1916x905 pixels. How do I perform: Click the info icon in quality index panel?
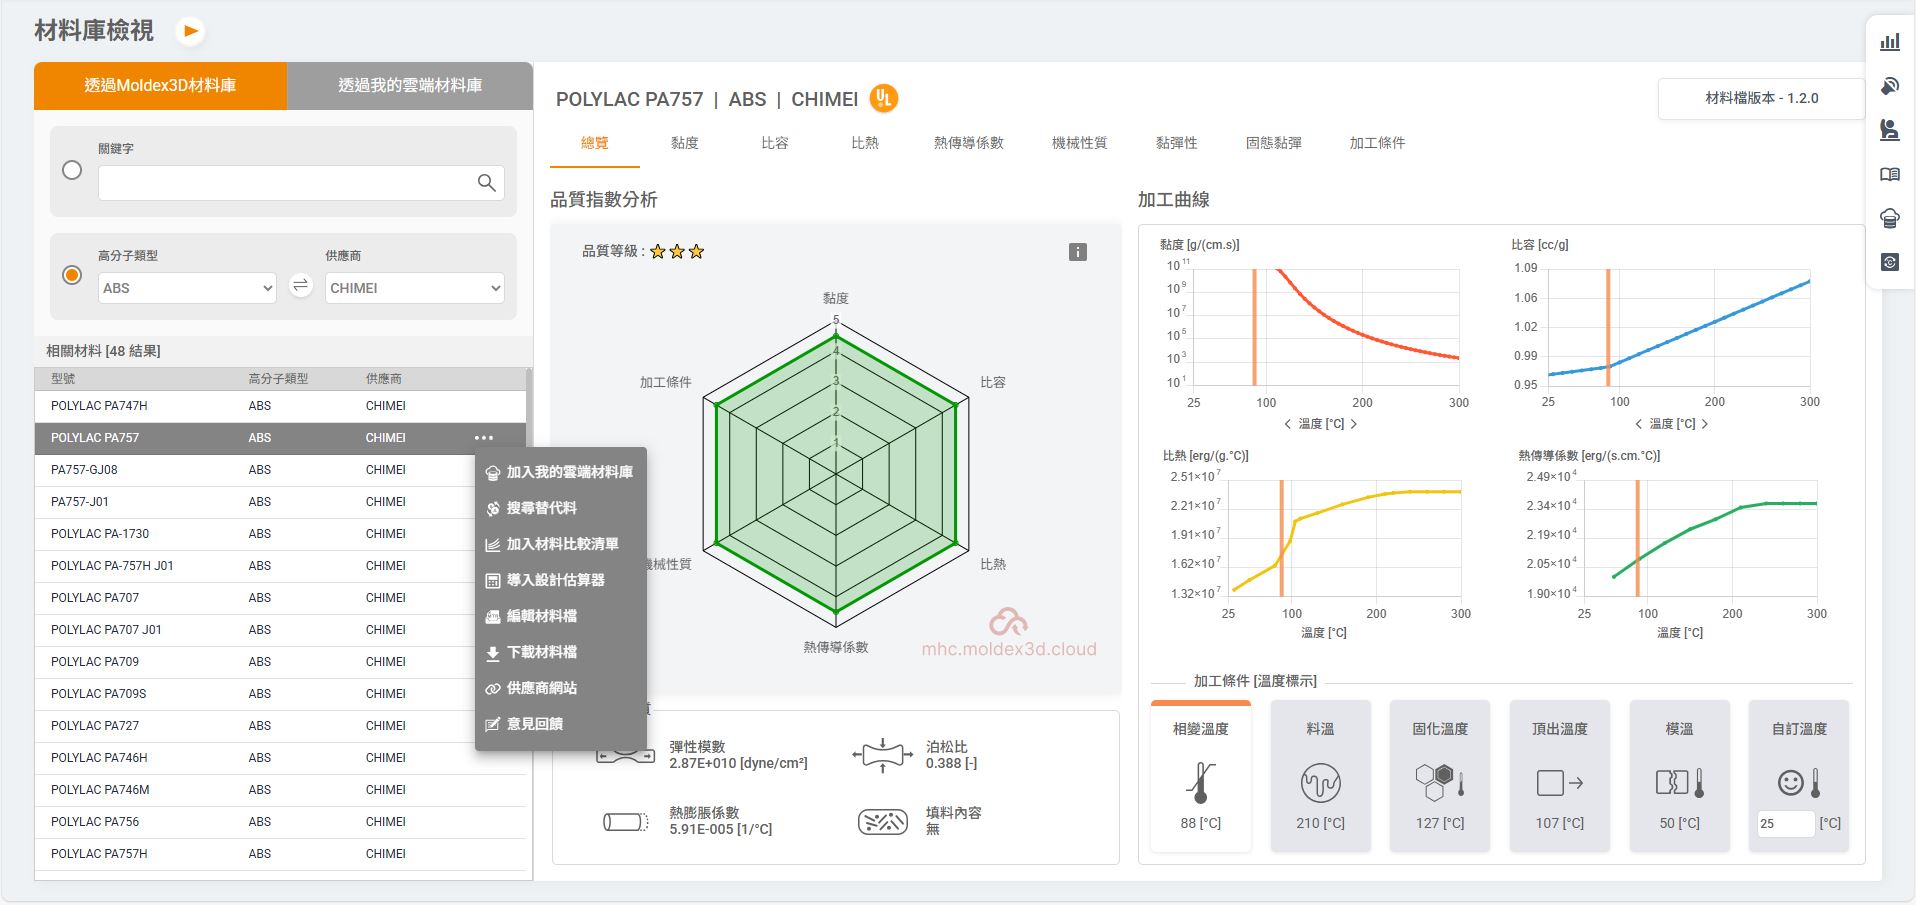pyautogui.click(x=1078, y=252)
